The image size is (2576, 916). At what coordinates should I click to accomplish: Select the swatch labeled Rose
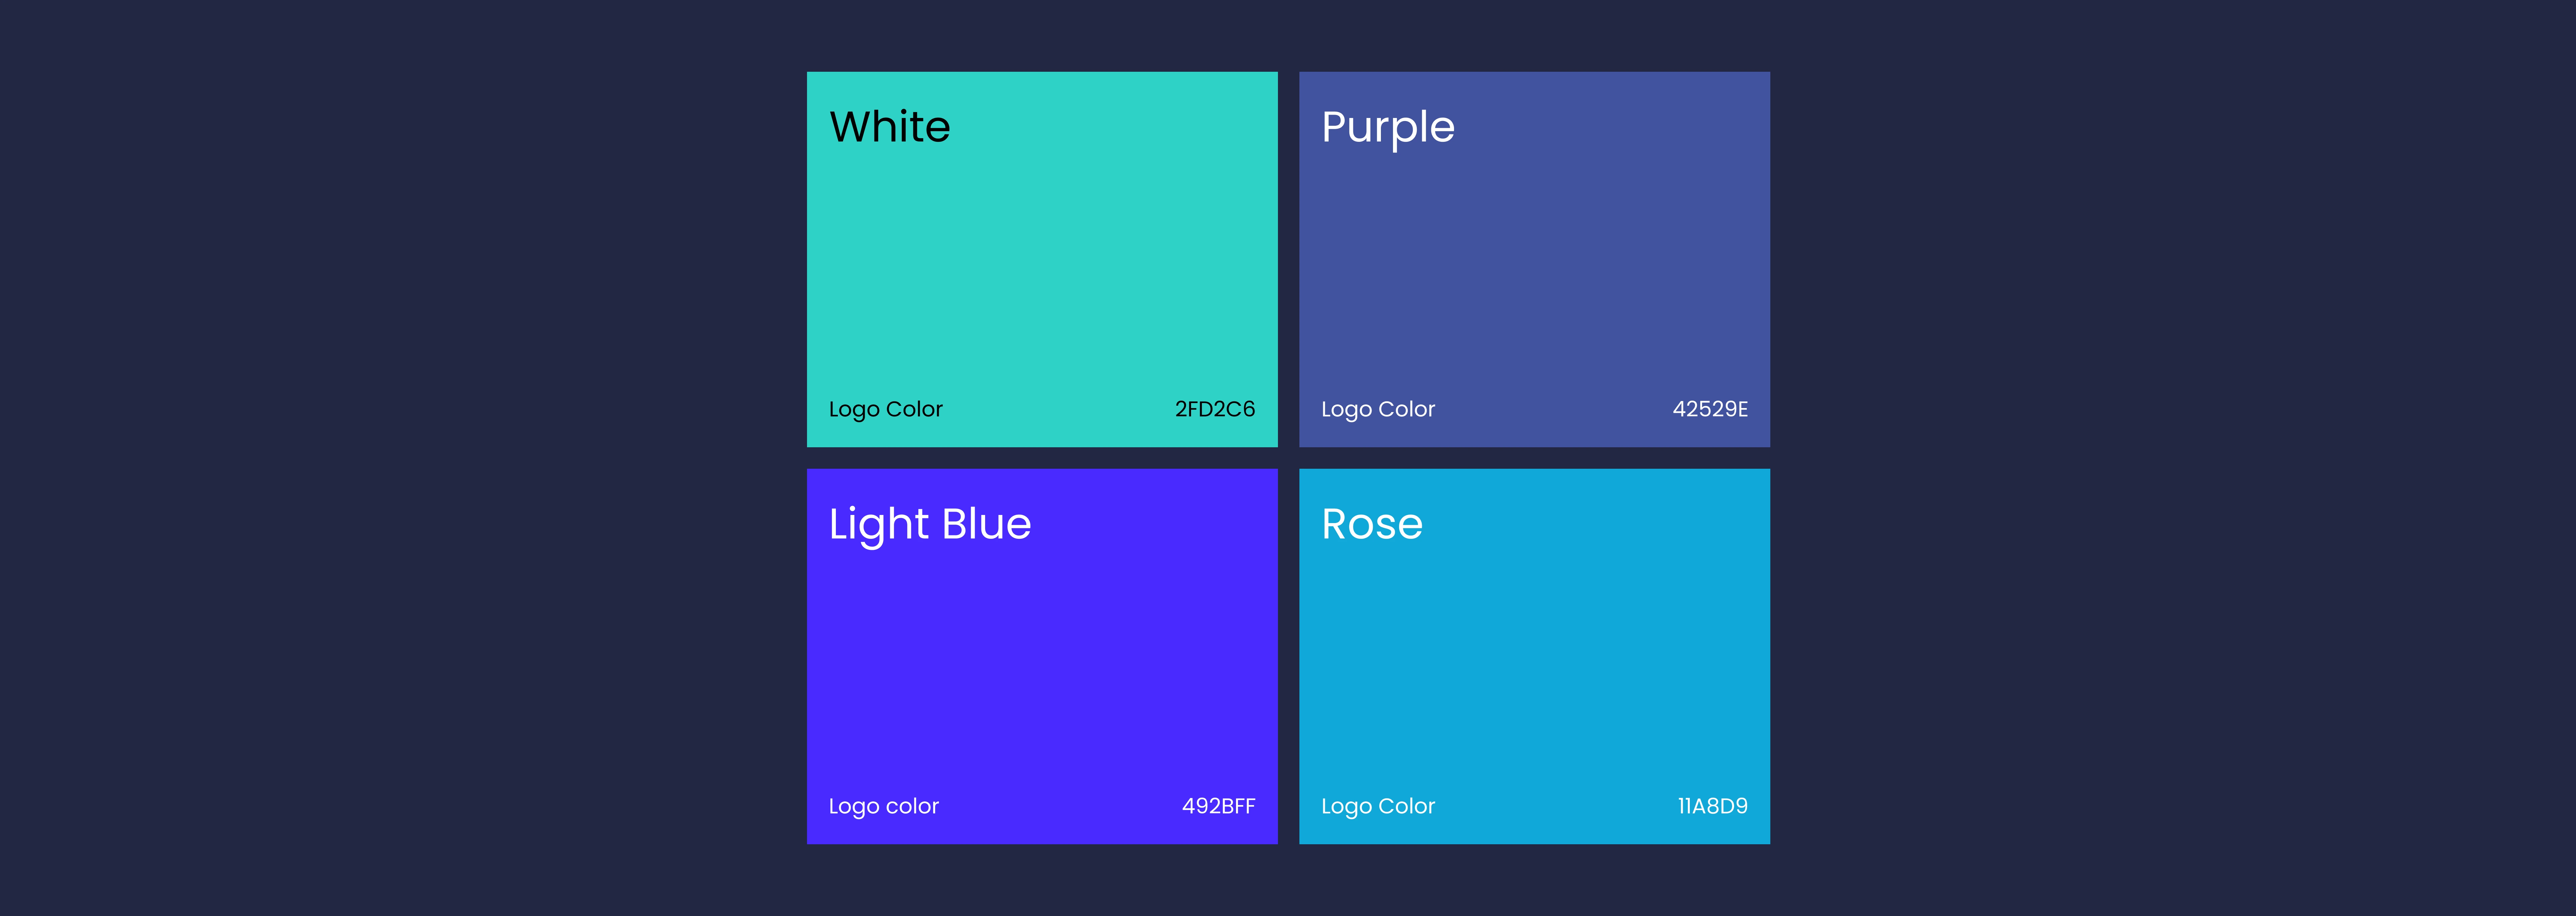1534,656
